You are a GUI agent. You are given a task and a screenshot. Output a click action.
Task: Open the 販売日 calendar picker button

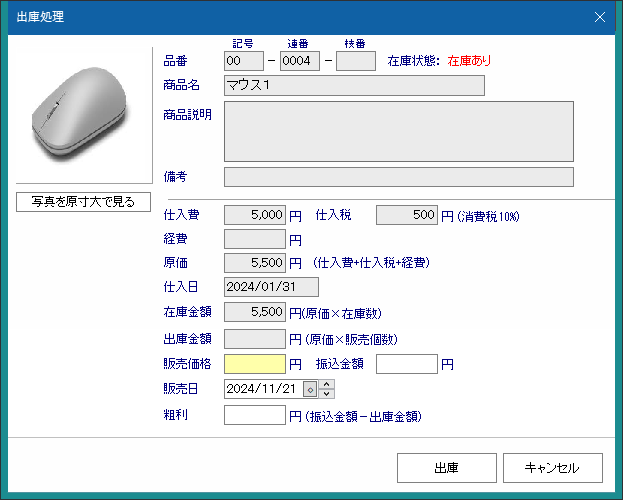pyautogui.click(x=310, y=389)
